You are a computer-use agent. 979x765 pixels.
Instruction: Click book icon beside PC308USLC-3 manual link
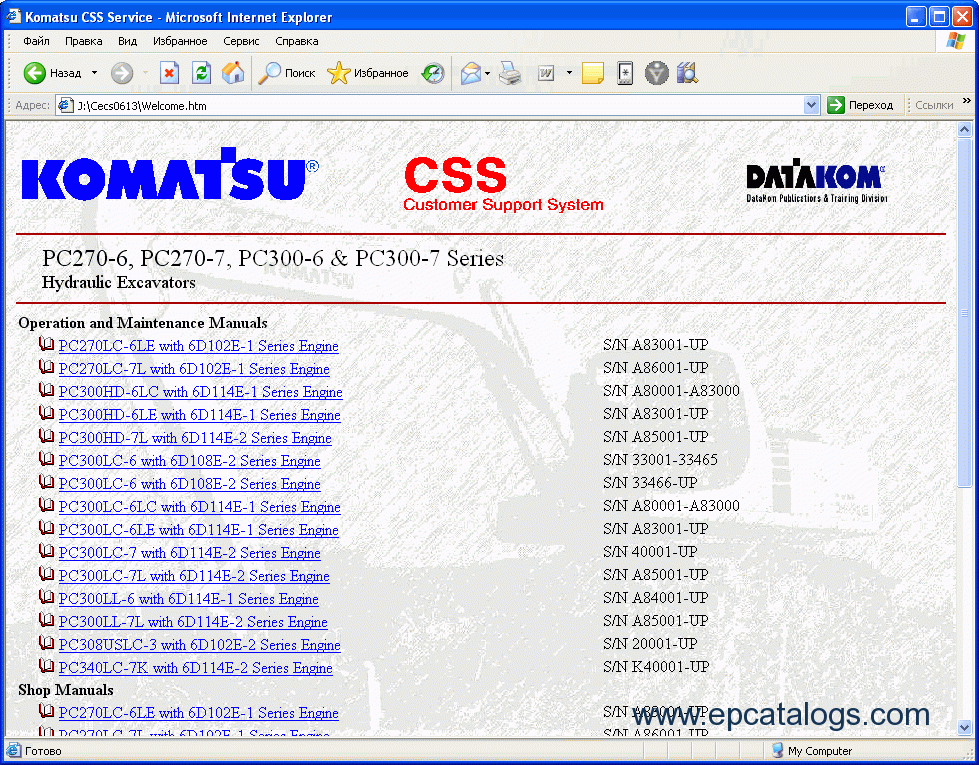pyautogui.click(x=46, y=643)
